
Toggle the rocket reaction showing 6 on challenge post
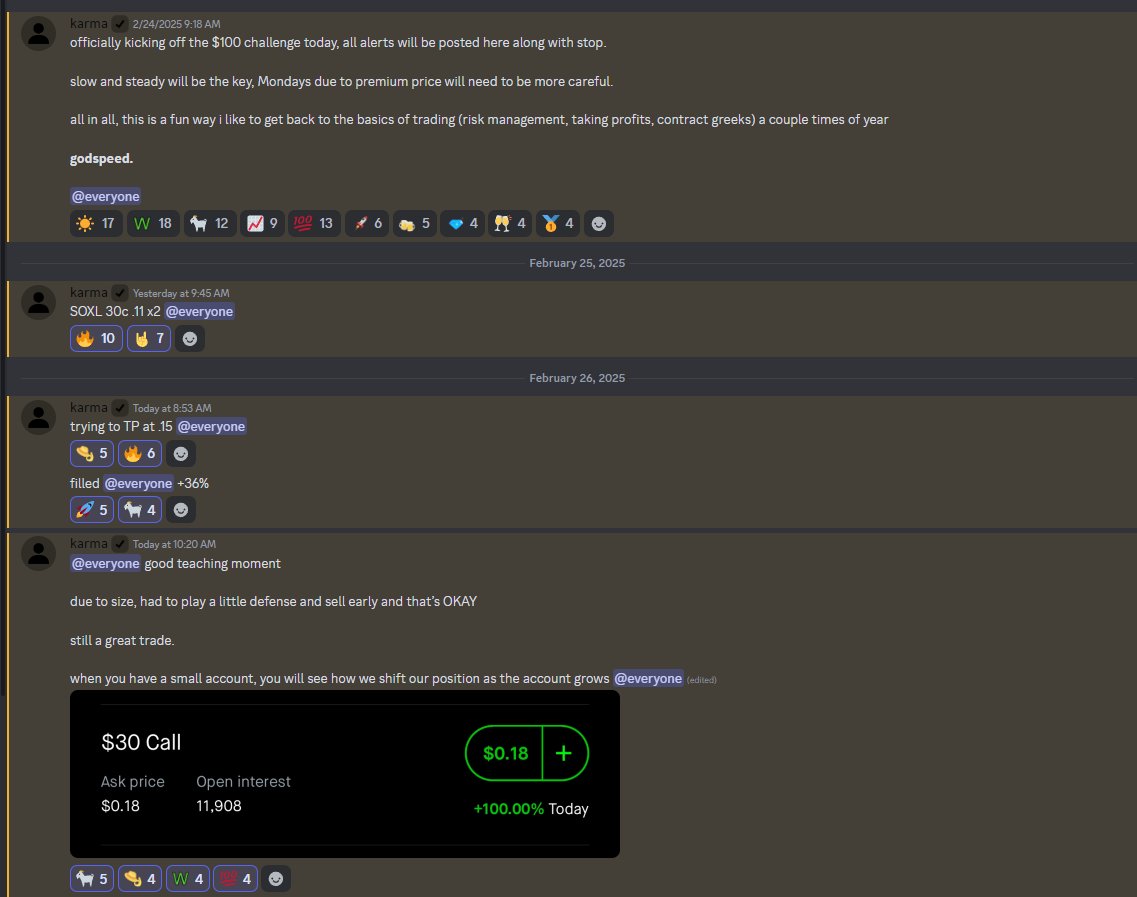(367, 223)
